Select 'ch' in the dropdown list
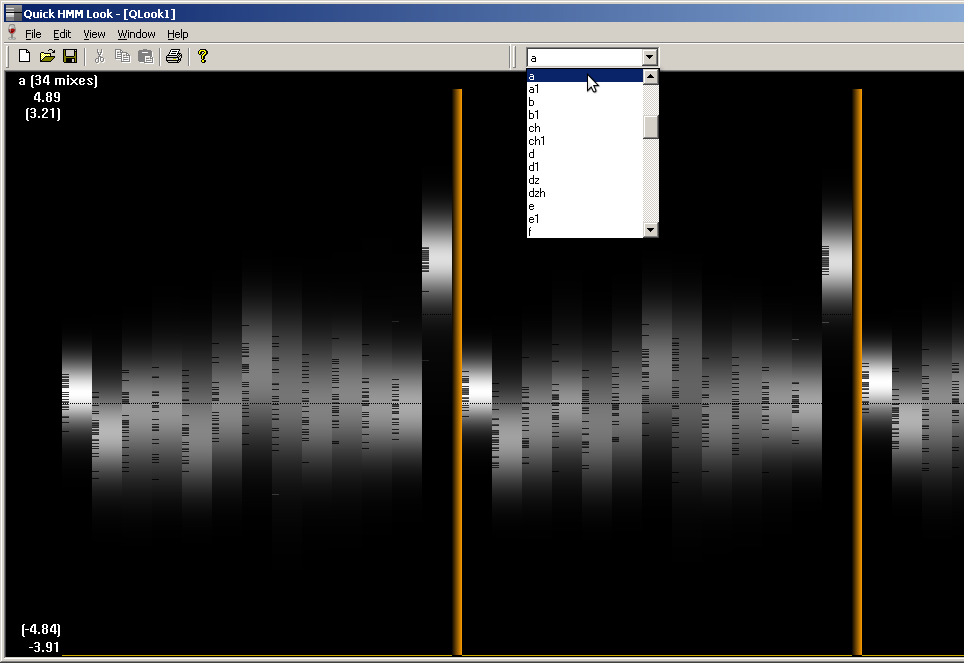This screenshot has width=964, height=663. (x=585, y=127)
